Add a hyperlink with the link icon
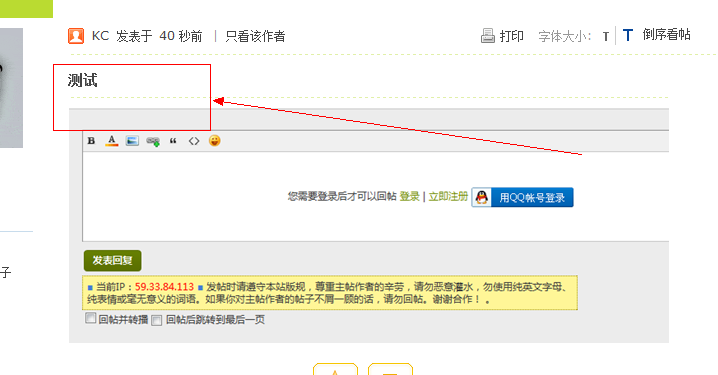The height and width of the screenshot is (375, 718). point(153,141)
